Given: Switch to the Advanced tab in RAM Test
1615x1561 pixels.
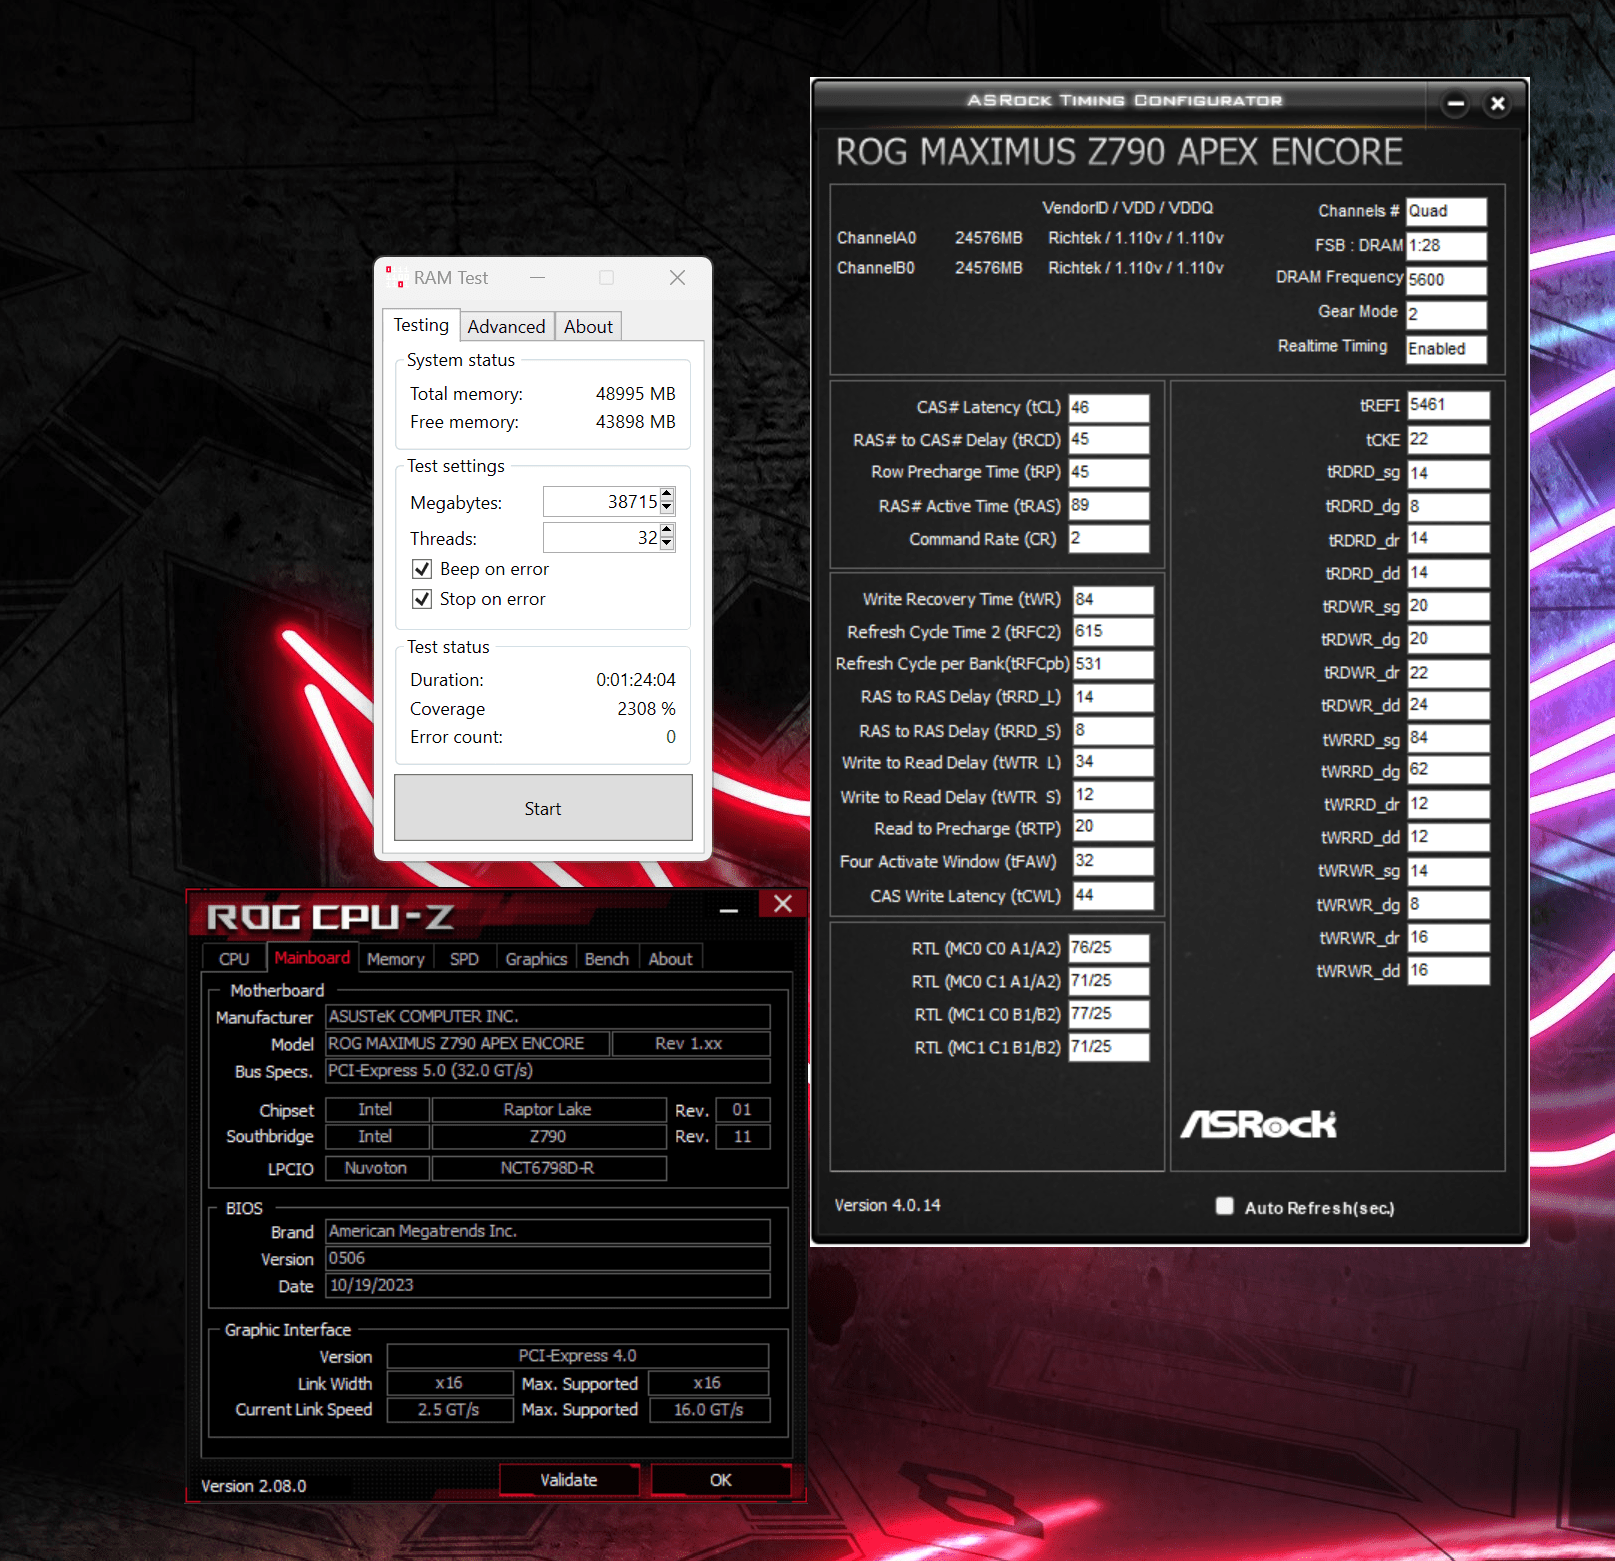Looking at the screenshot, I should point(506,326).
